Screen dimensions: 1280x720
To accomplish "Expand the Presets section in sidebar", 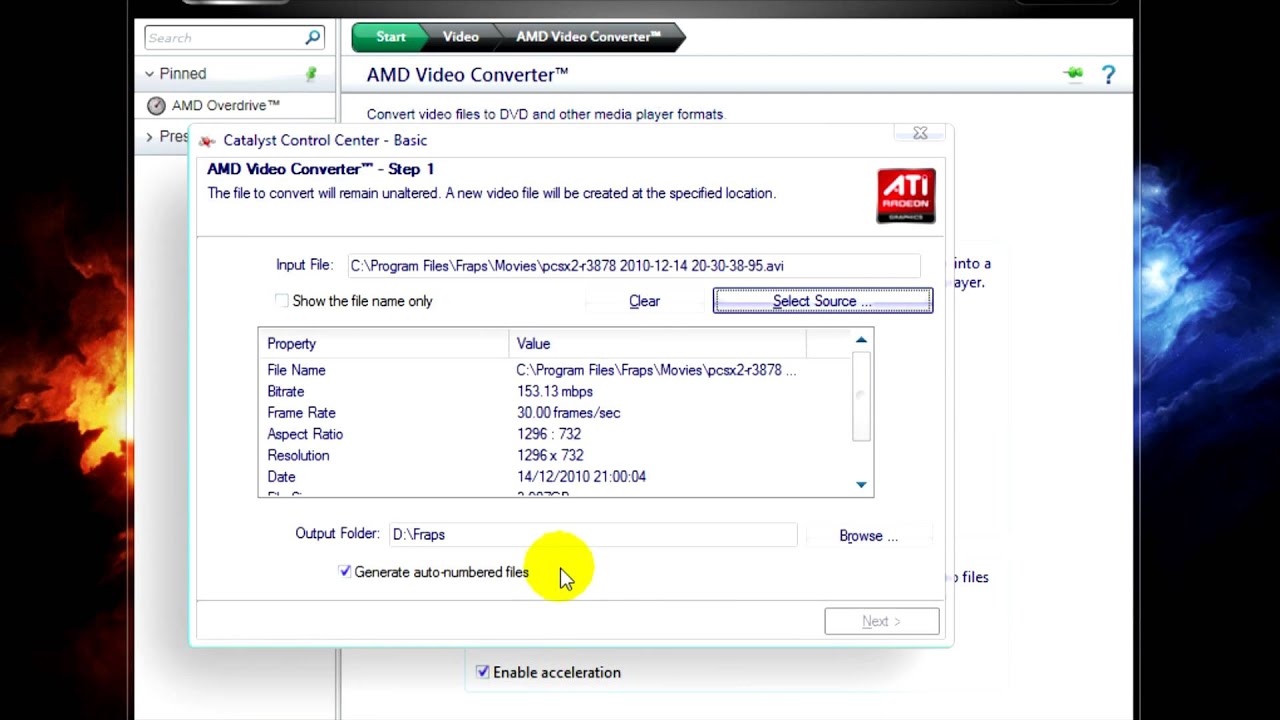I will tap(149, 137).
